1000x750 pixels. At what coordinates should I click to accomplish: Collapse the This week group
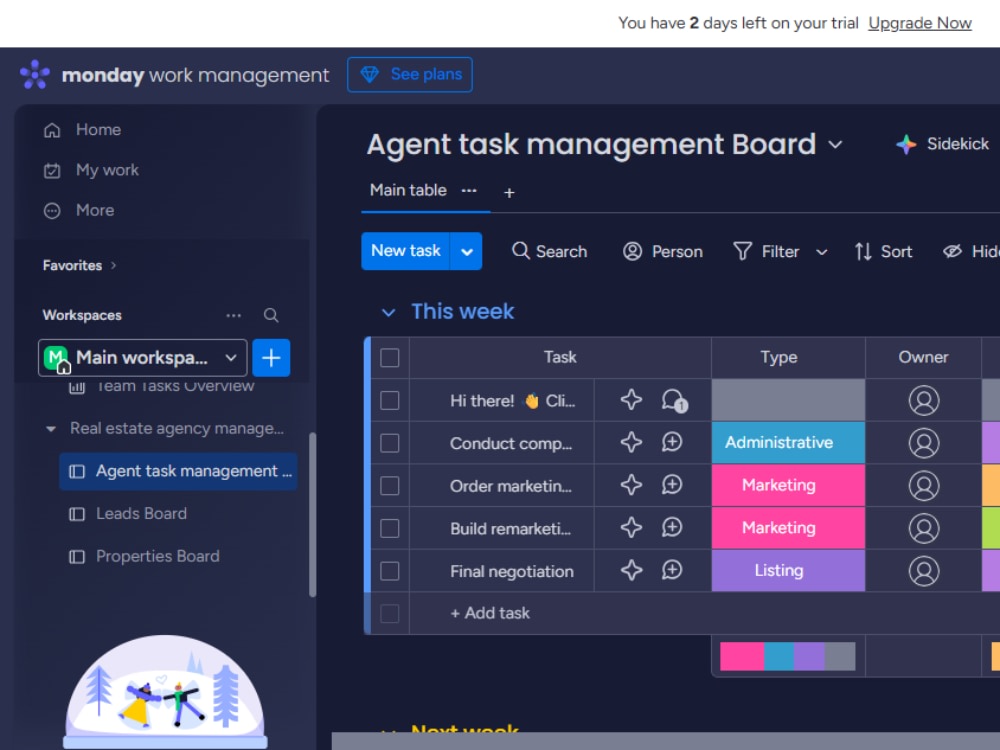(388, 312)
